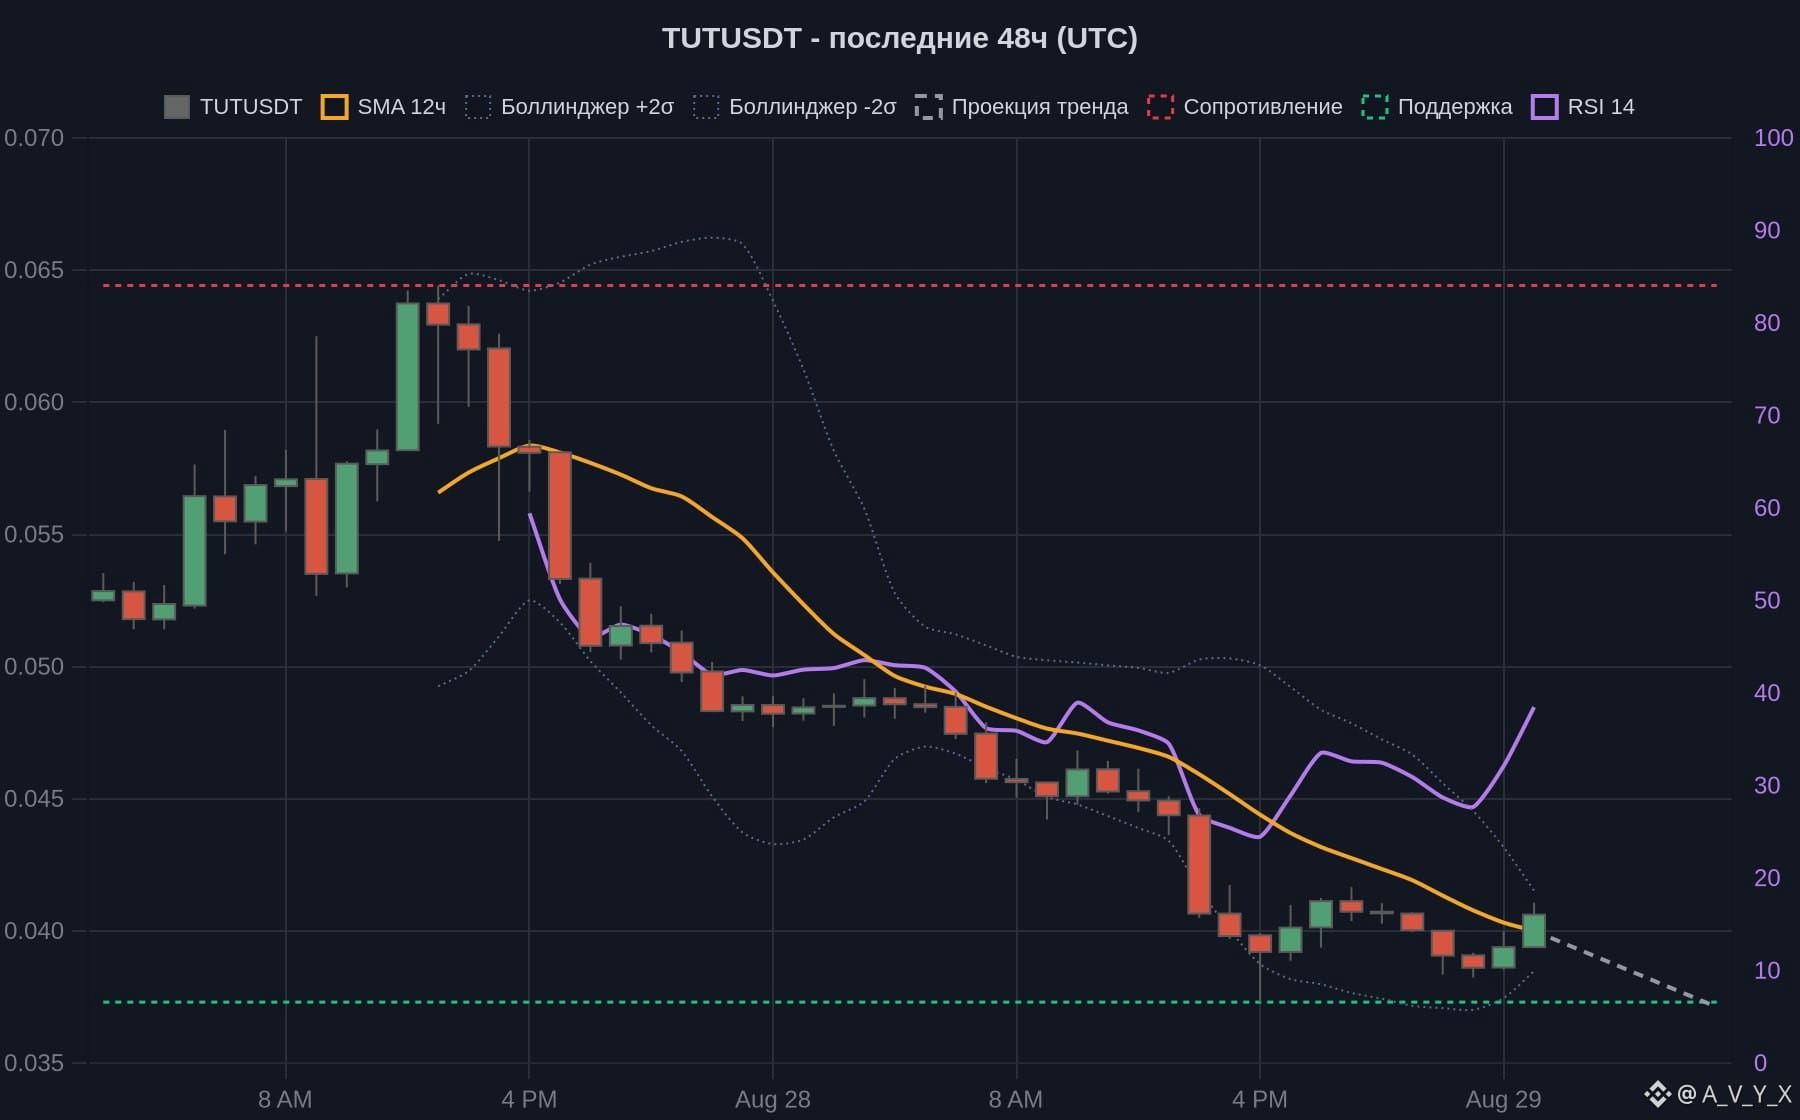Click the 0.065 price axis label
The width and height of the screenshot is (1800, 1120).
(x=34, y=270)
